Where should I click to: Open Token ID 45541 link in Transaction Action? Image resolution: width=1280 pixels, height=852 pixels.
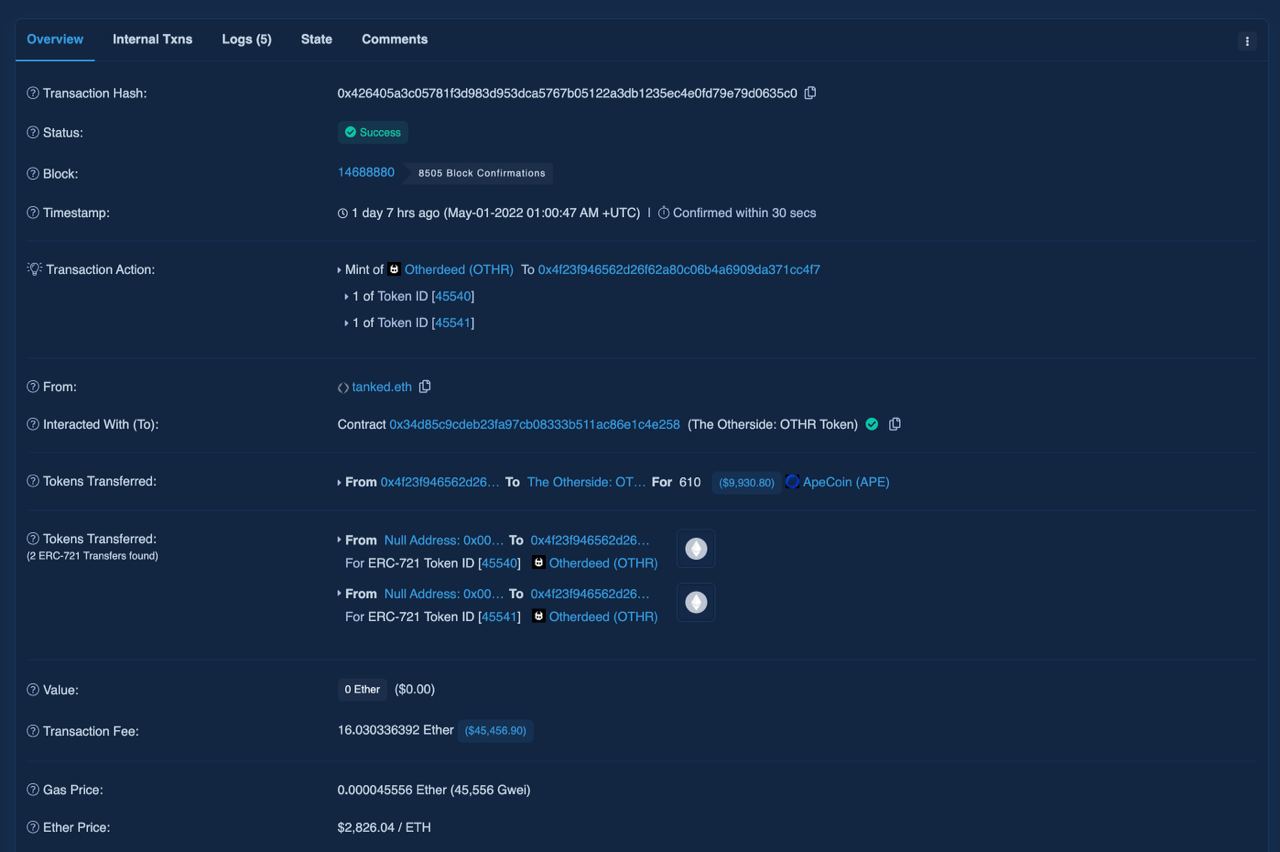click(x=453, y=322)
